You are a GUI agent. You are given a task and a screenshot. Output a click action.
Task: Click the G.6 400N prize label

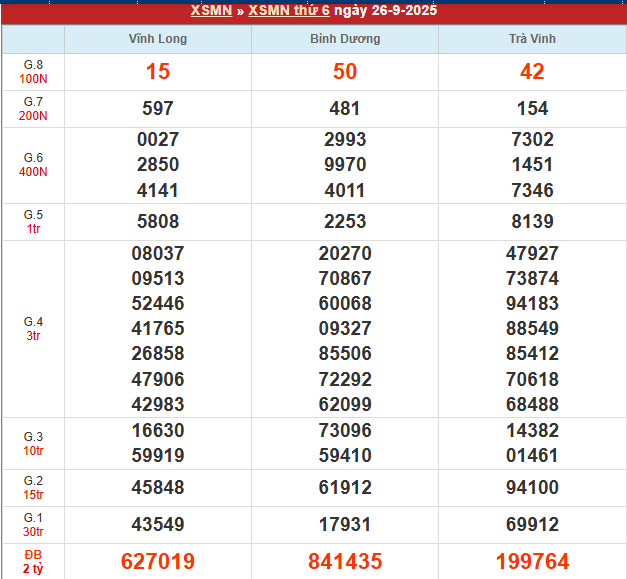33,165
